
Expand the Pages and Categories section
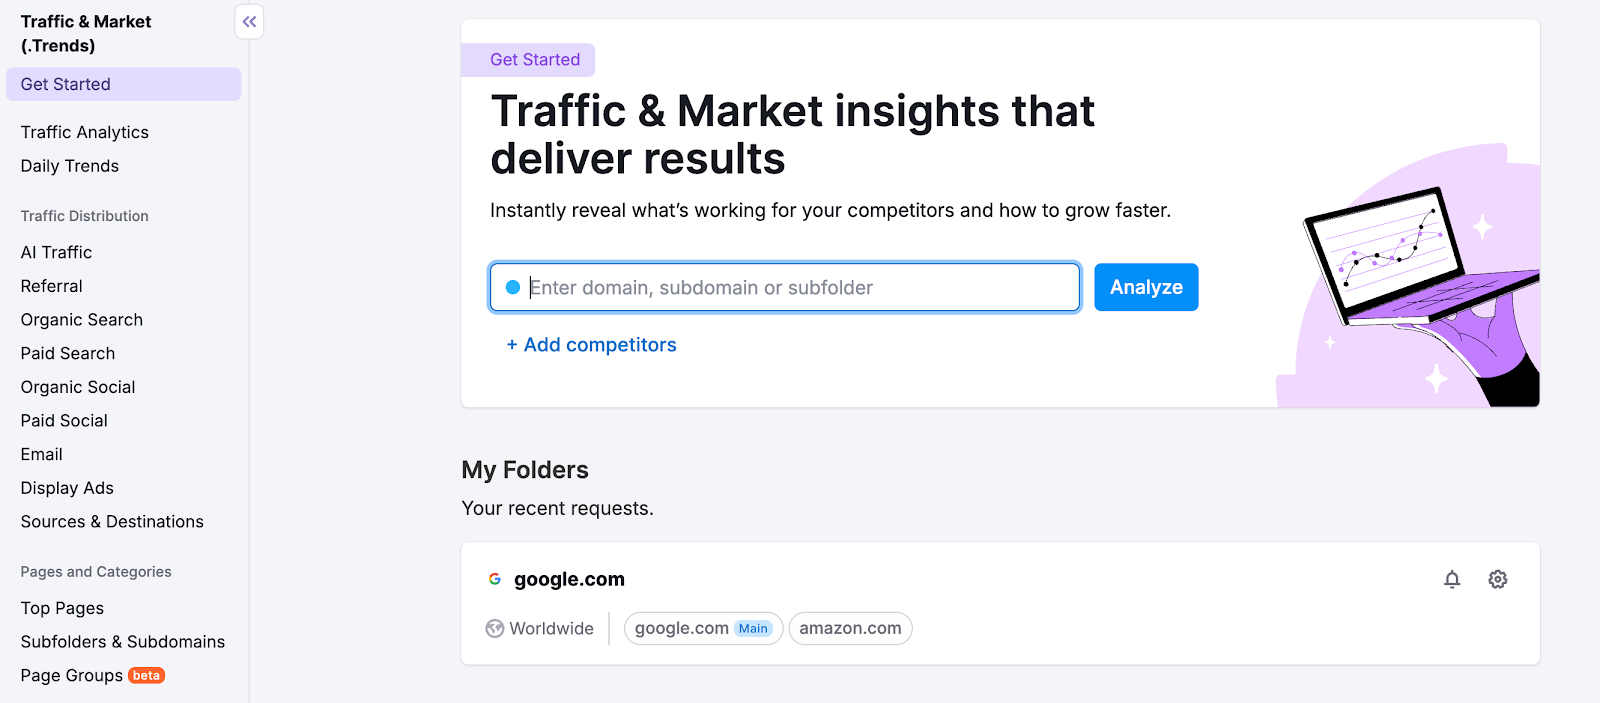click(95, 571)
